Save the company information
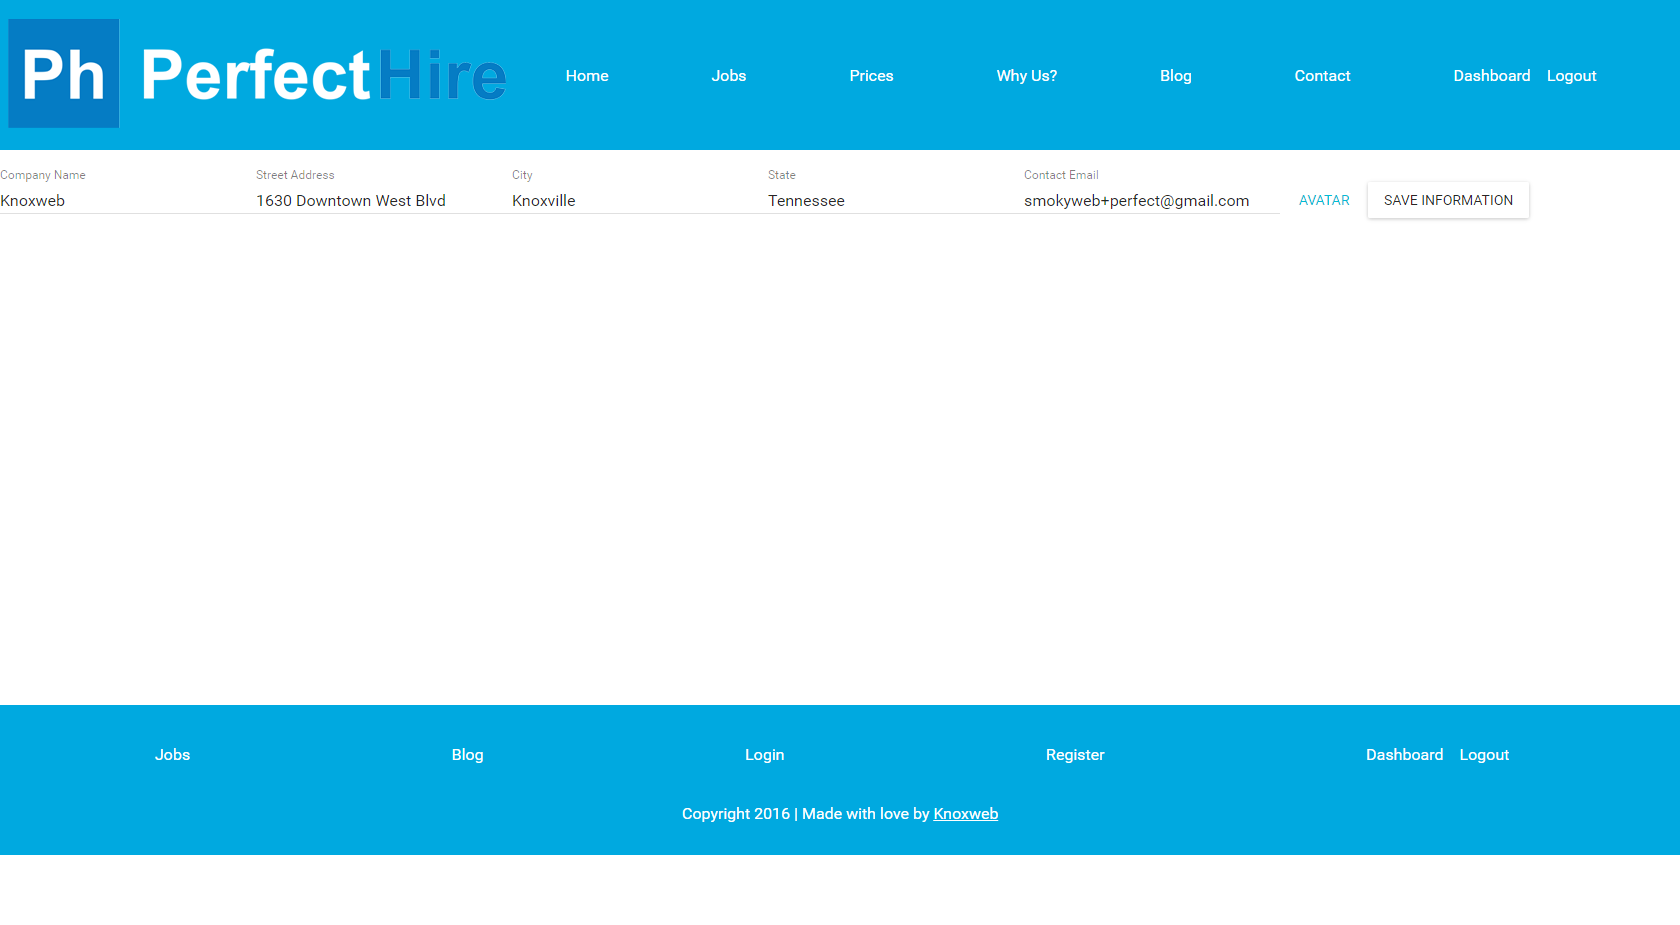The height and width of the screenshot is (925, 1680). [x=1448, y=200]
